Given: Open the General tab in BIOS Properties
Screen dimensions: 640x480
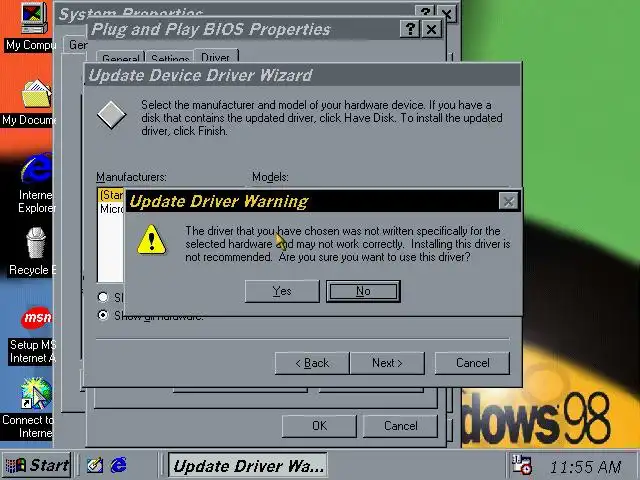Looking at the screenshot, I should [120, 58].
